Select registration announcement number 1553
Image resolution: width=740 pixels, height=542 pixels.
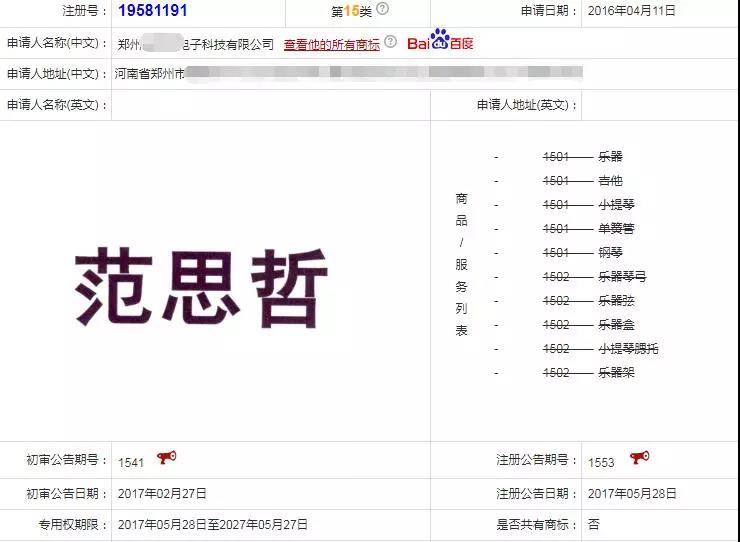[601, 463]
